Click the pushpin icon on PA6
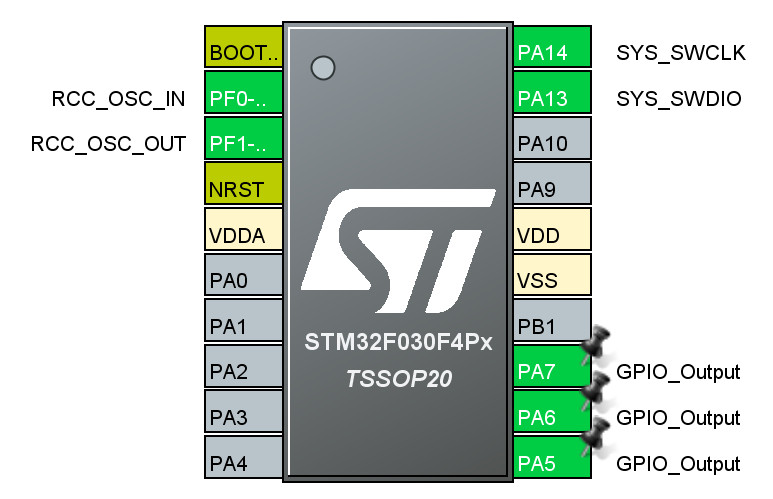This screenshot has height=499, width=773. tap(596, 390)
